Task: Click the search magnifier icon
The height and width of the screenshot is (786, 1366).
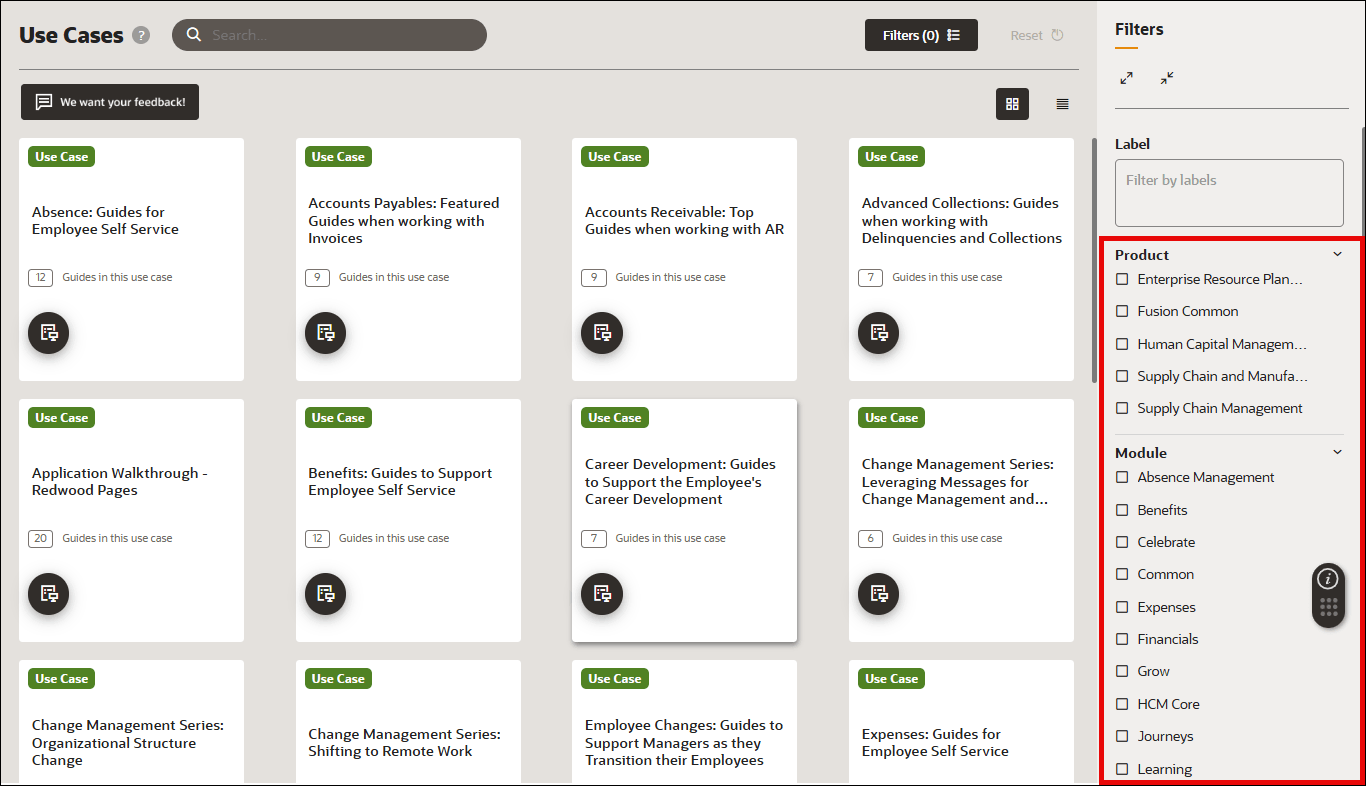Action: pyautogui.click(x=195, y=35)
